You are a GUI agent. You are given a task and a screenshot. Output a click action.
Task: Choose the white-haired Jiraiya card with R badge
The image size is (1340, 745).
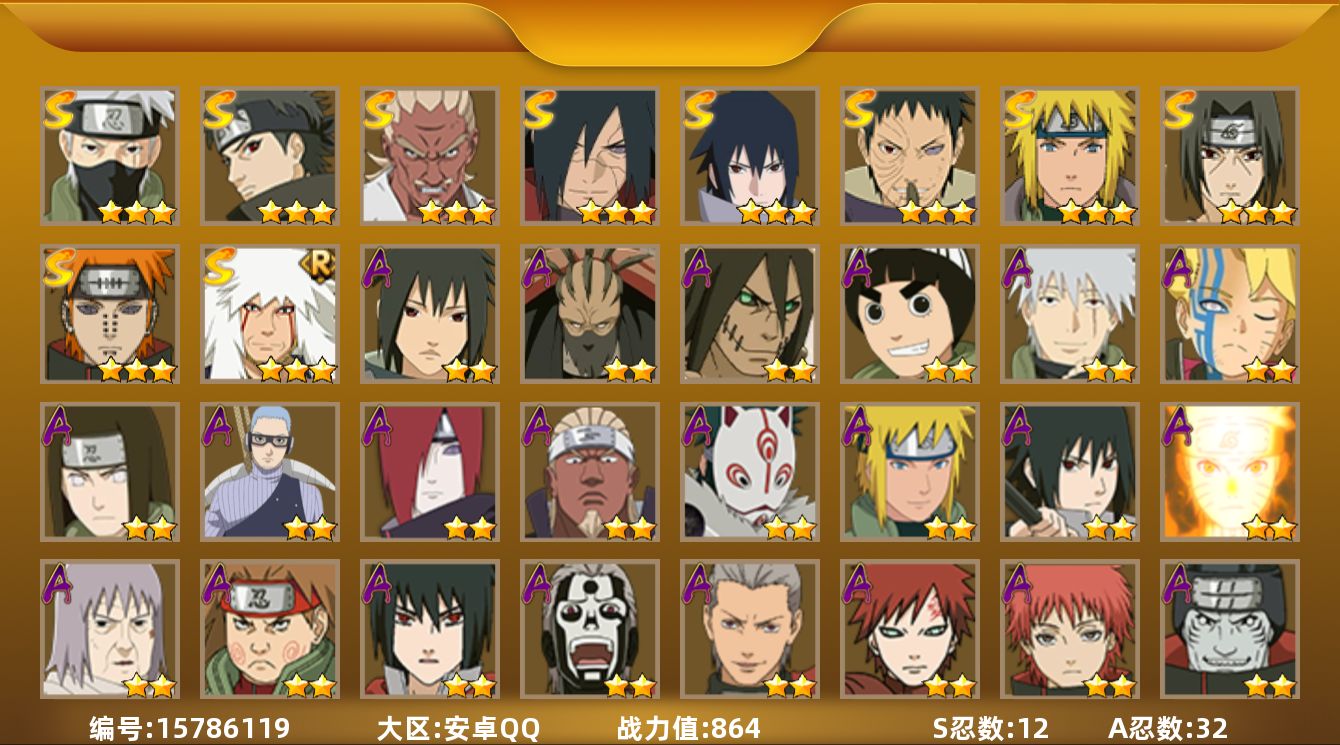coord(270,314)
